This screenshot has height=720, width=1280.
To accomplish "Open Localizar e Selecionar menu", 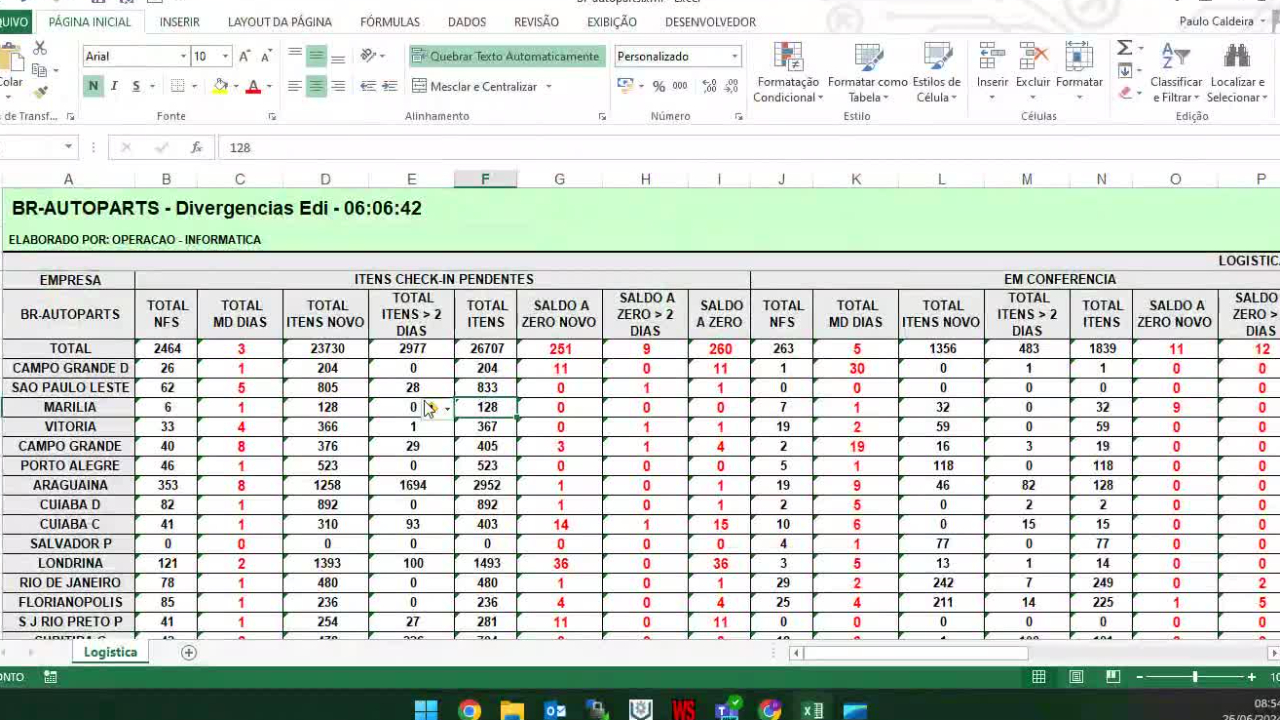I will tap(1237, 72).
